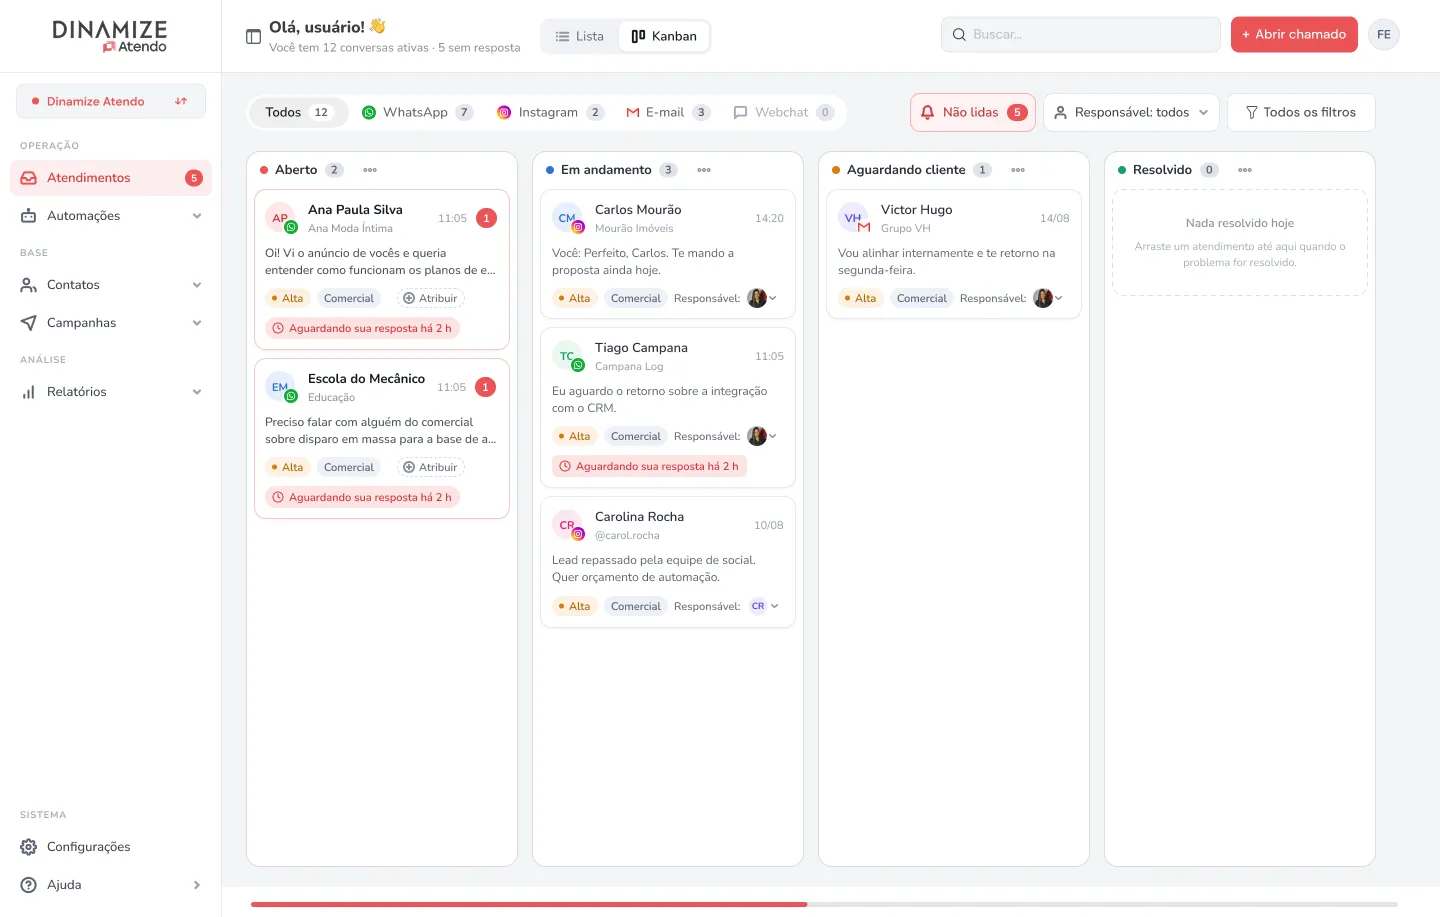
Task: Change responsible on Carlos Mourão card
Action: coord(762,298)
